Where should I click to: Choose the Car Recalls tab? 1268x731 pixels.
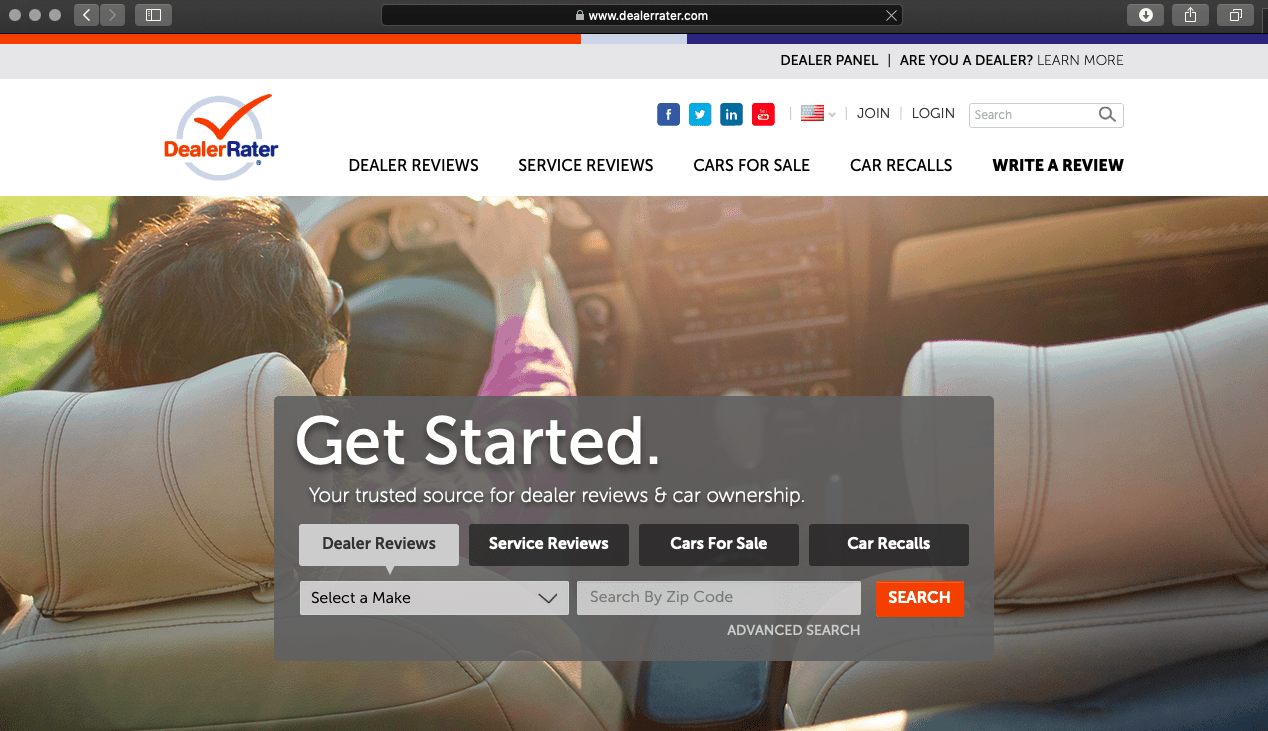(888, 544)
